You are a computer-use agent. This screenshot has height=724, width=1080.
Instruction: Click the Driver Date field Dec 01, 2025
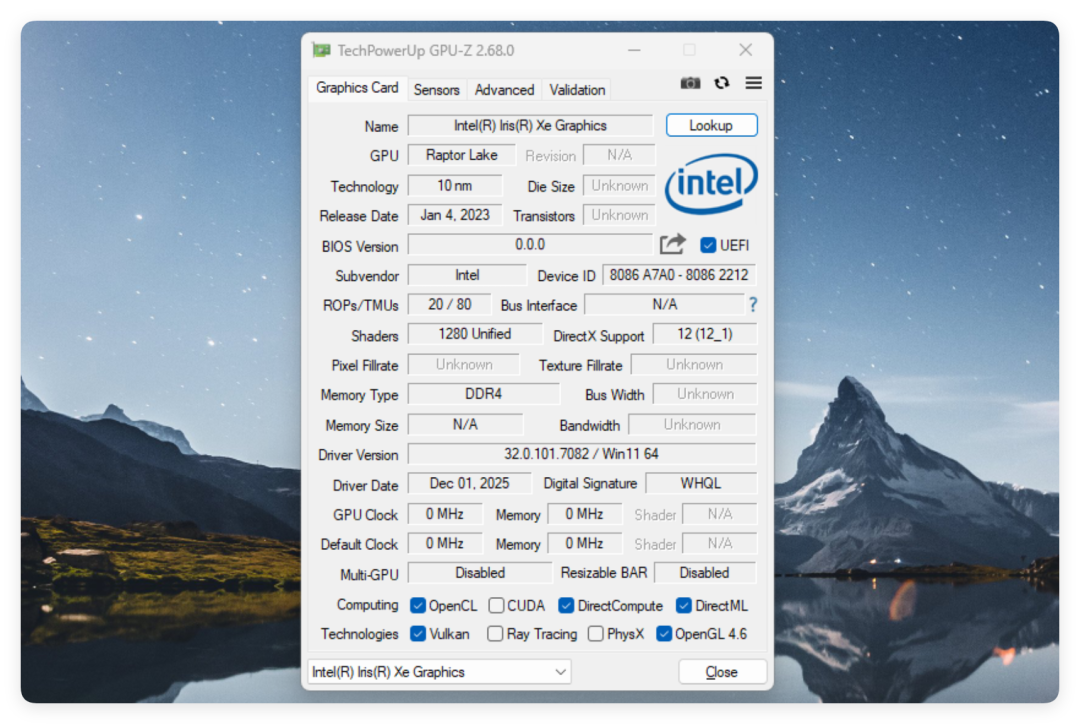[x=470, y=484]
